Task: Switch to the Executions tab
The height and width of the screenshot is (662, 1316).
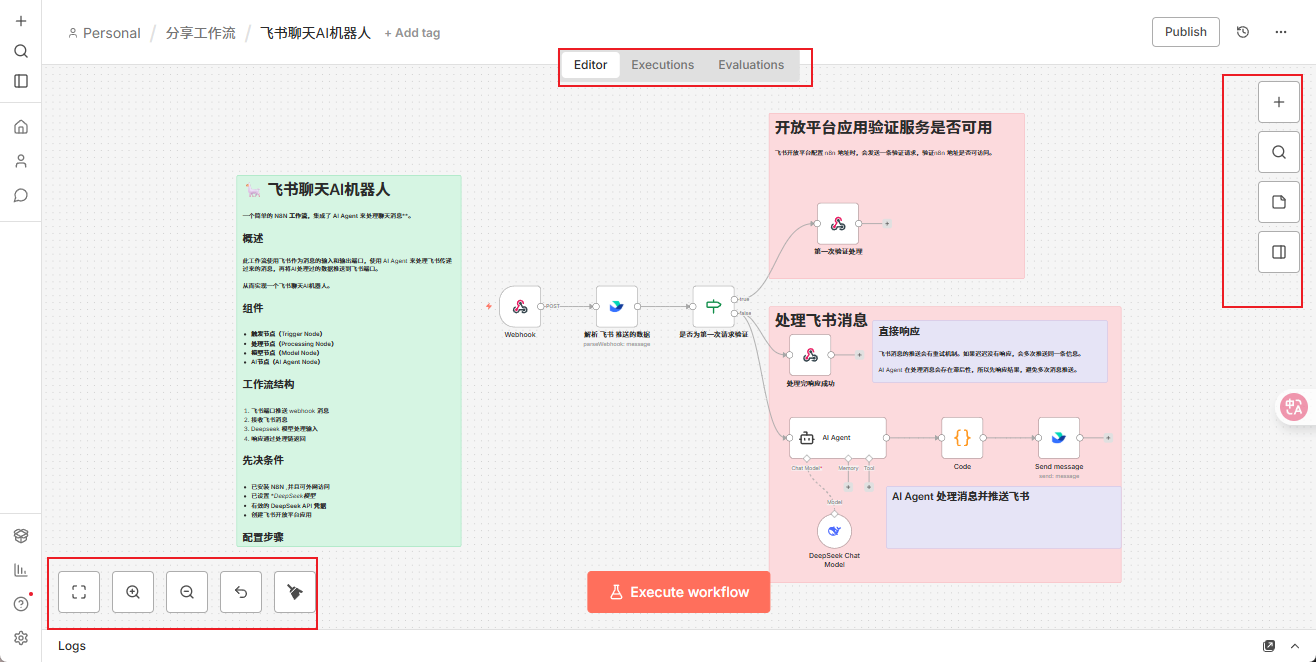Action: point(662,65)
